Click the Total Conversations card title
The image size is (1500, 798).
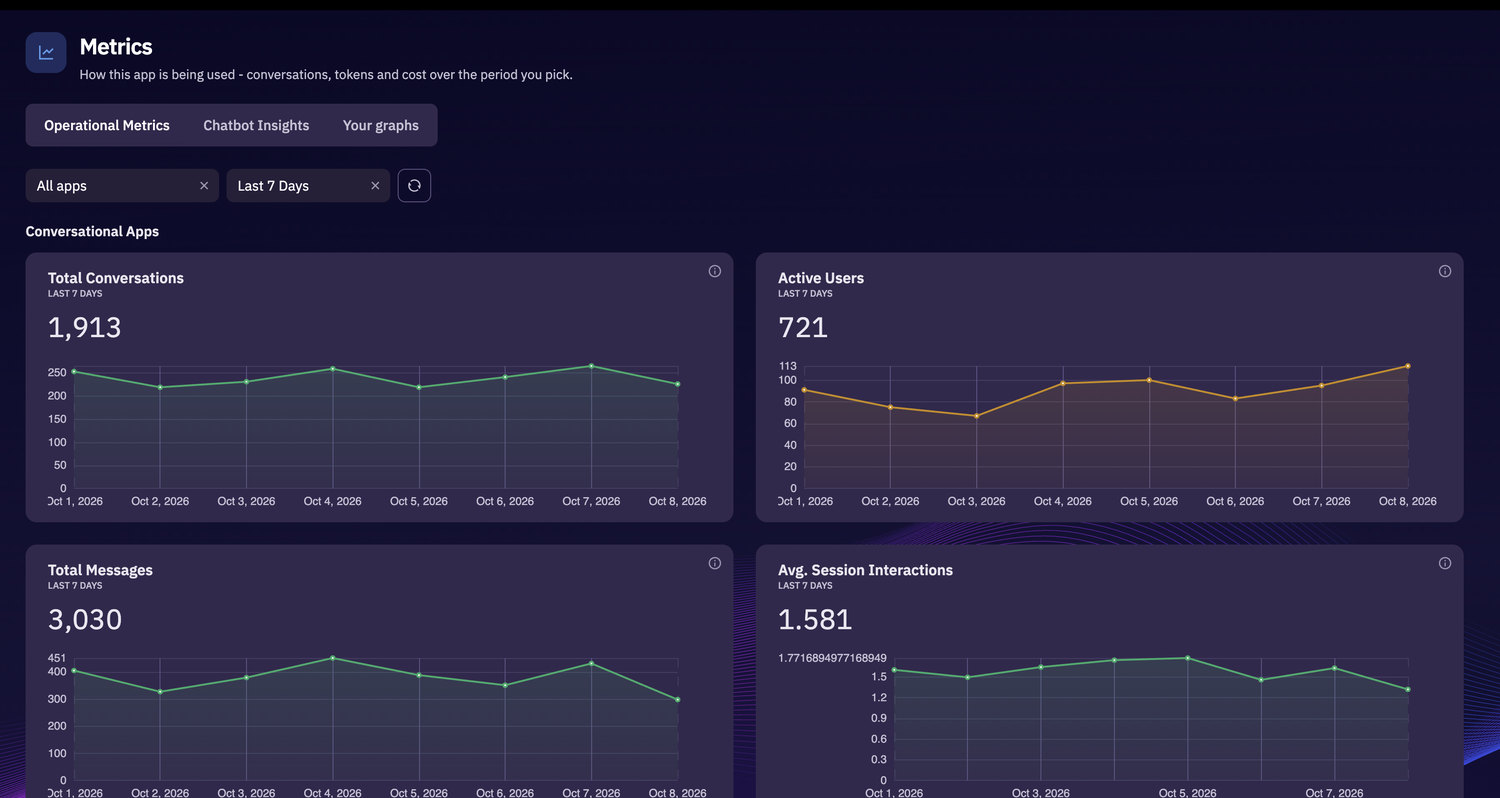tap(116, 278)
